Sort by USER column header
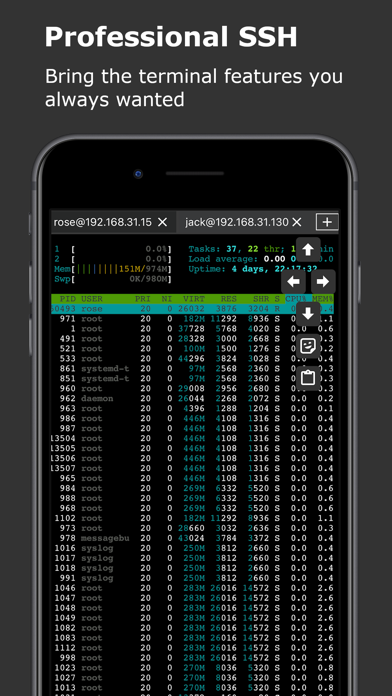392x696 pixels. pos(92,299)
